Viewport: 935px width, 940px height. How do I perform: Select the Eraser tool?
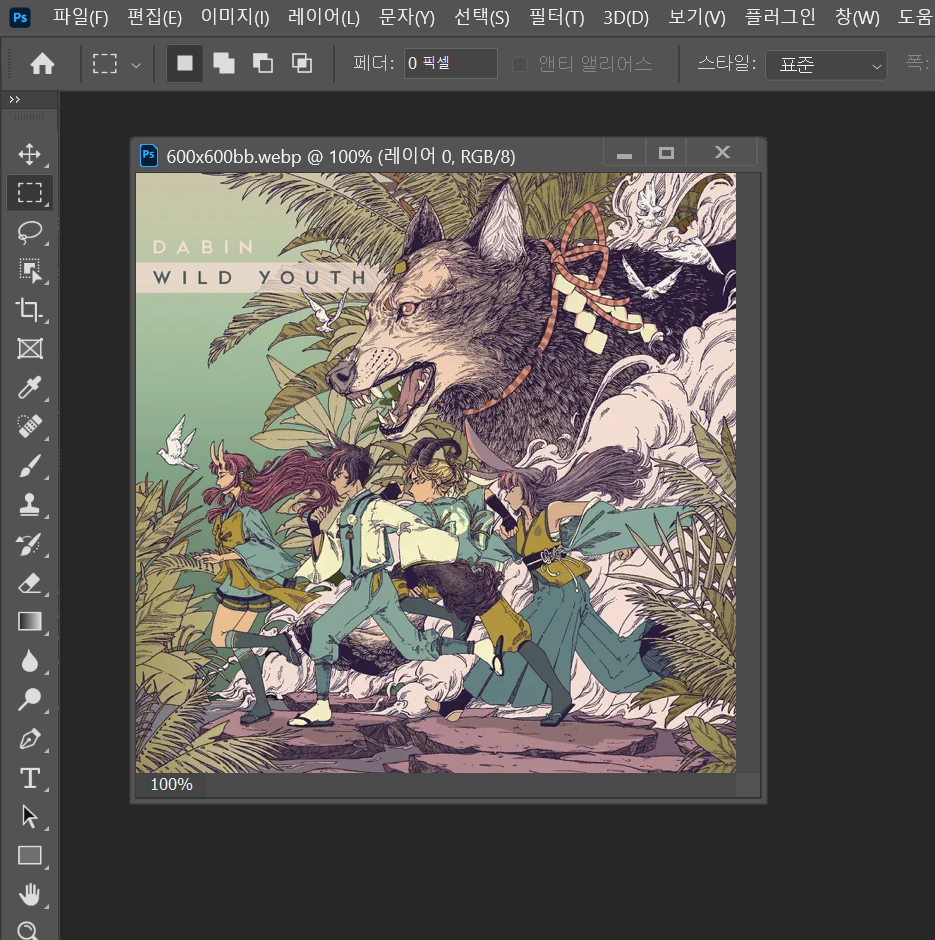pos(29,583)
